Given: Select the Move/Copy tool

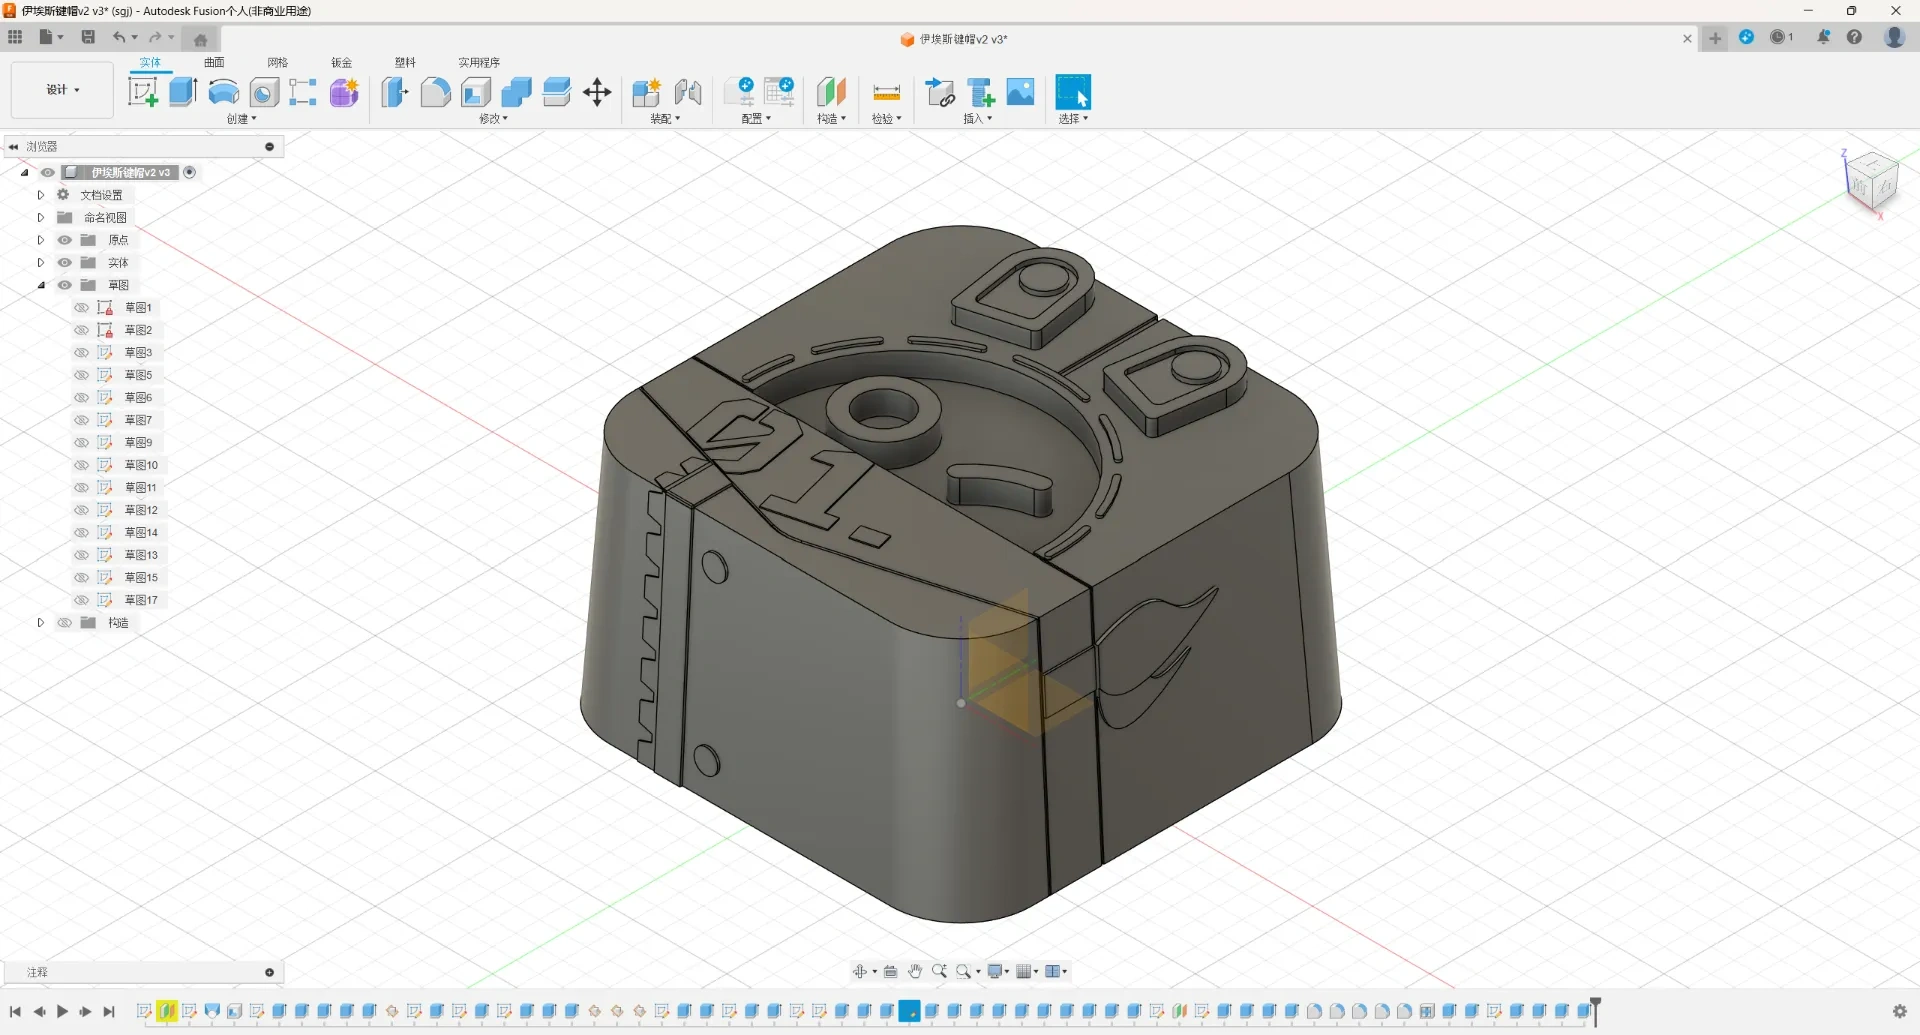Looking at the screenshot, I should [597, 93].
